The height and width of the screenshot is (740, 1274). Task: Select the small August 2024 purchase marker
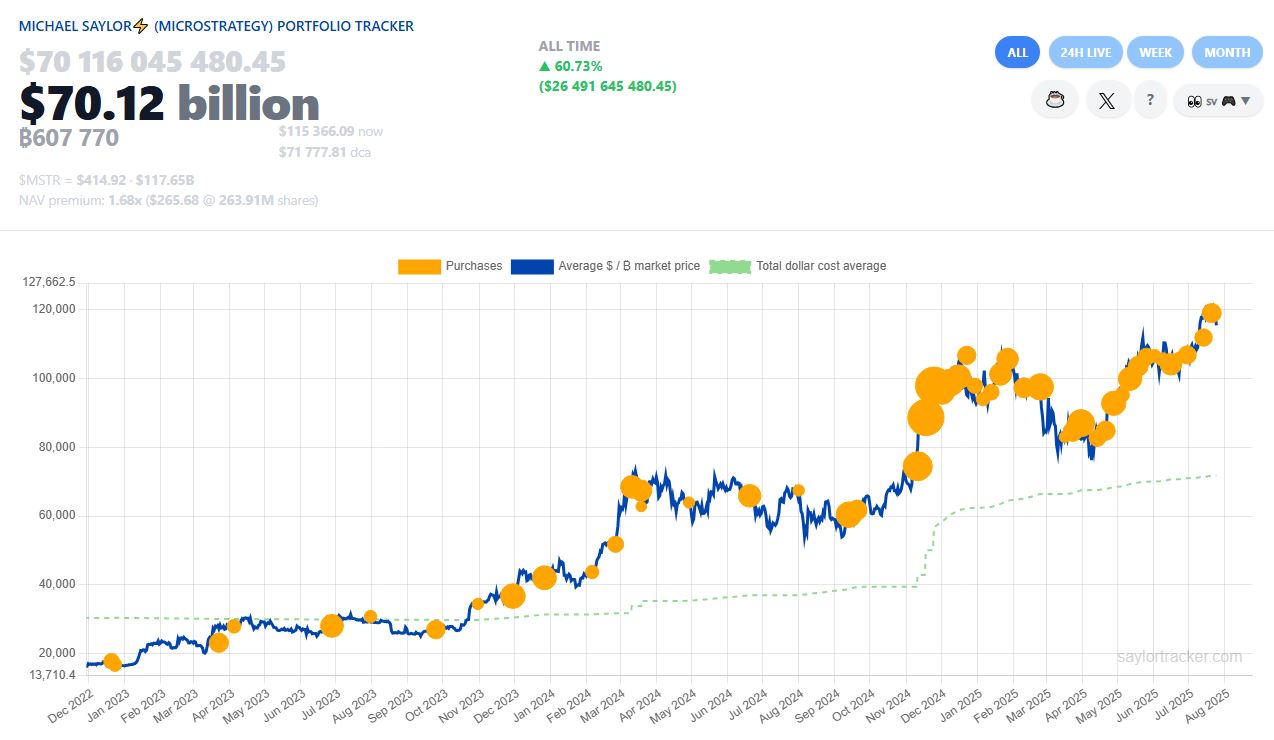(x=798, y=490)
